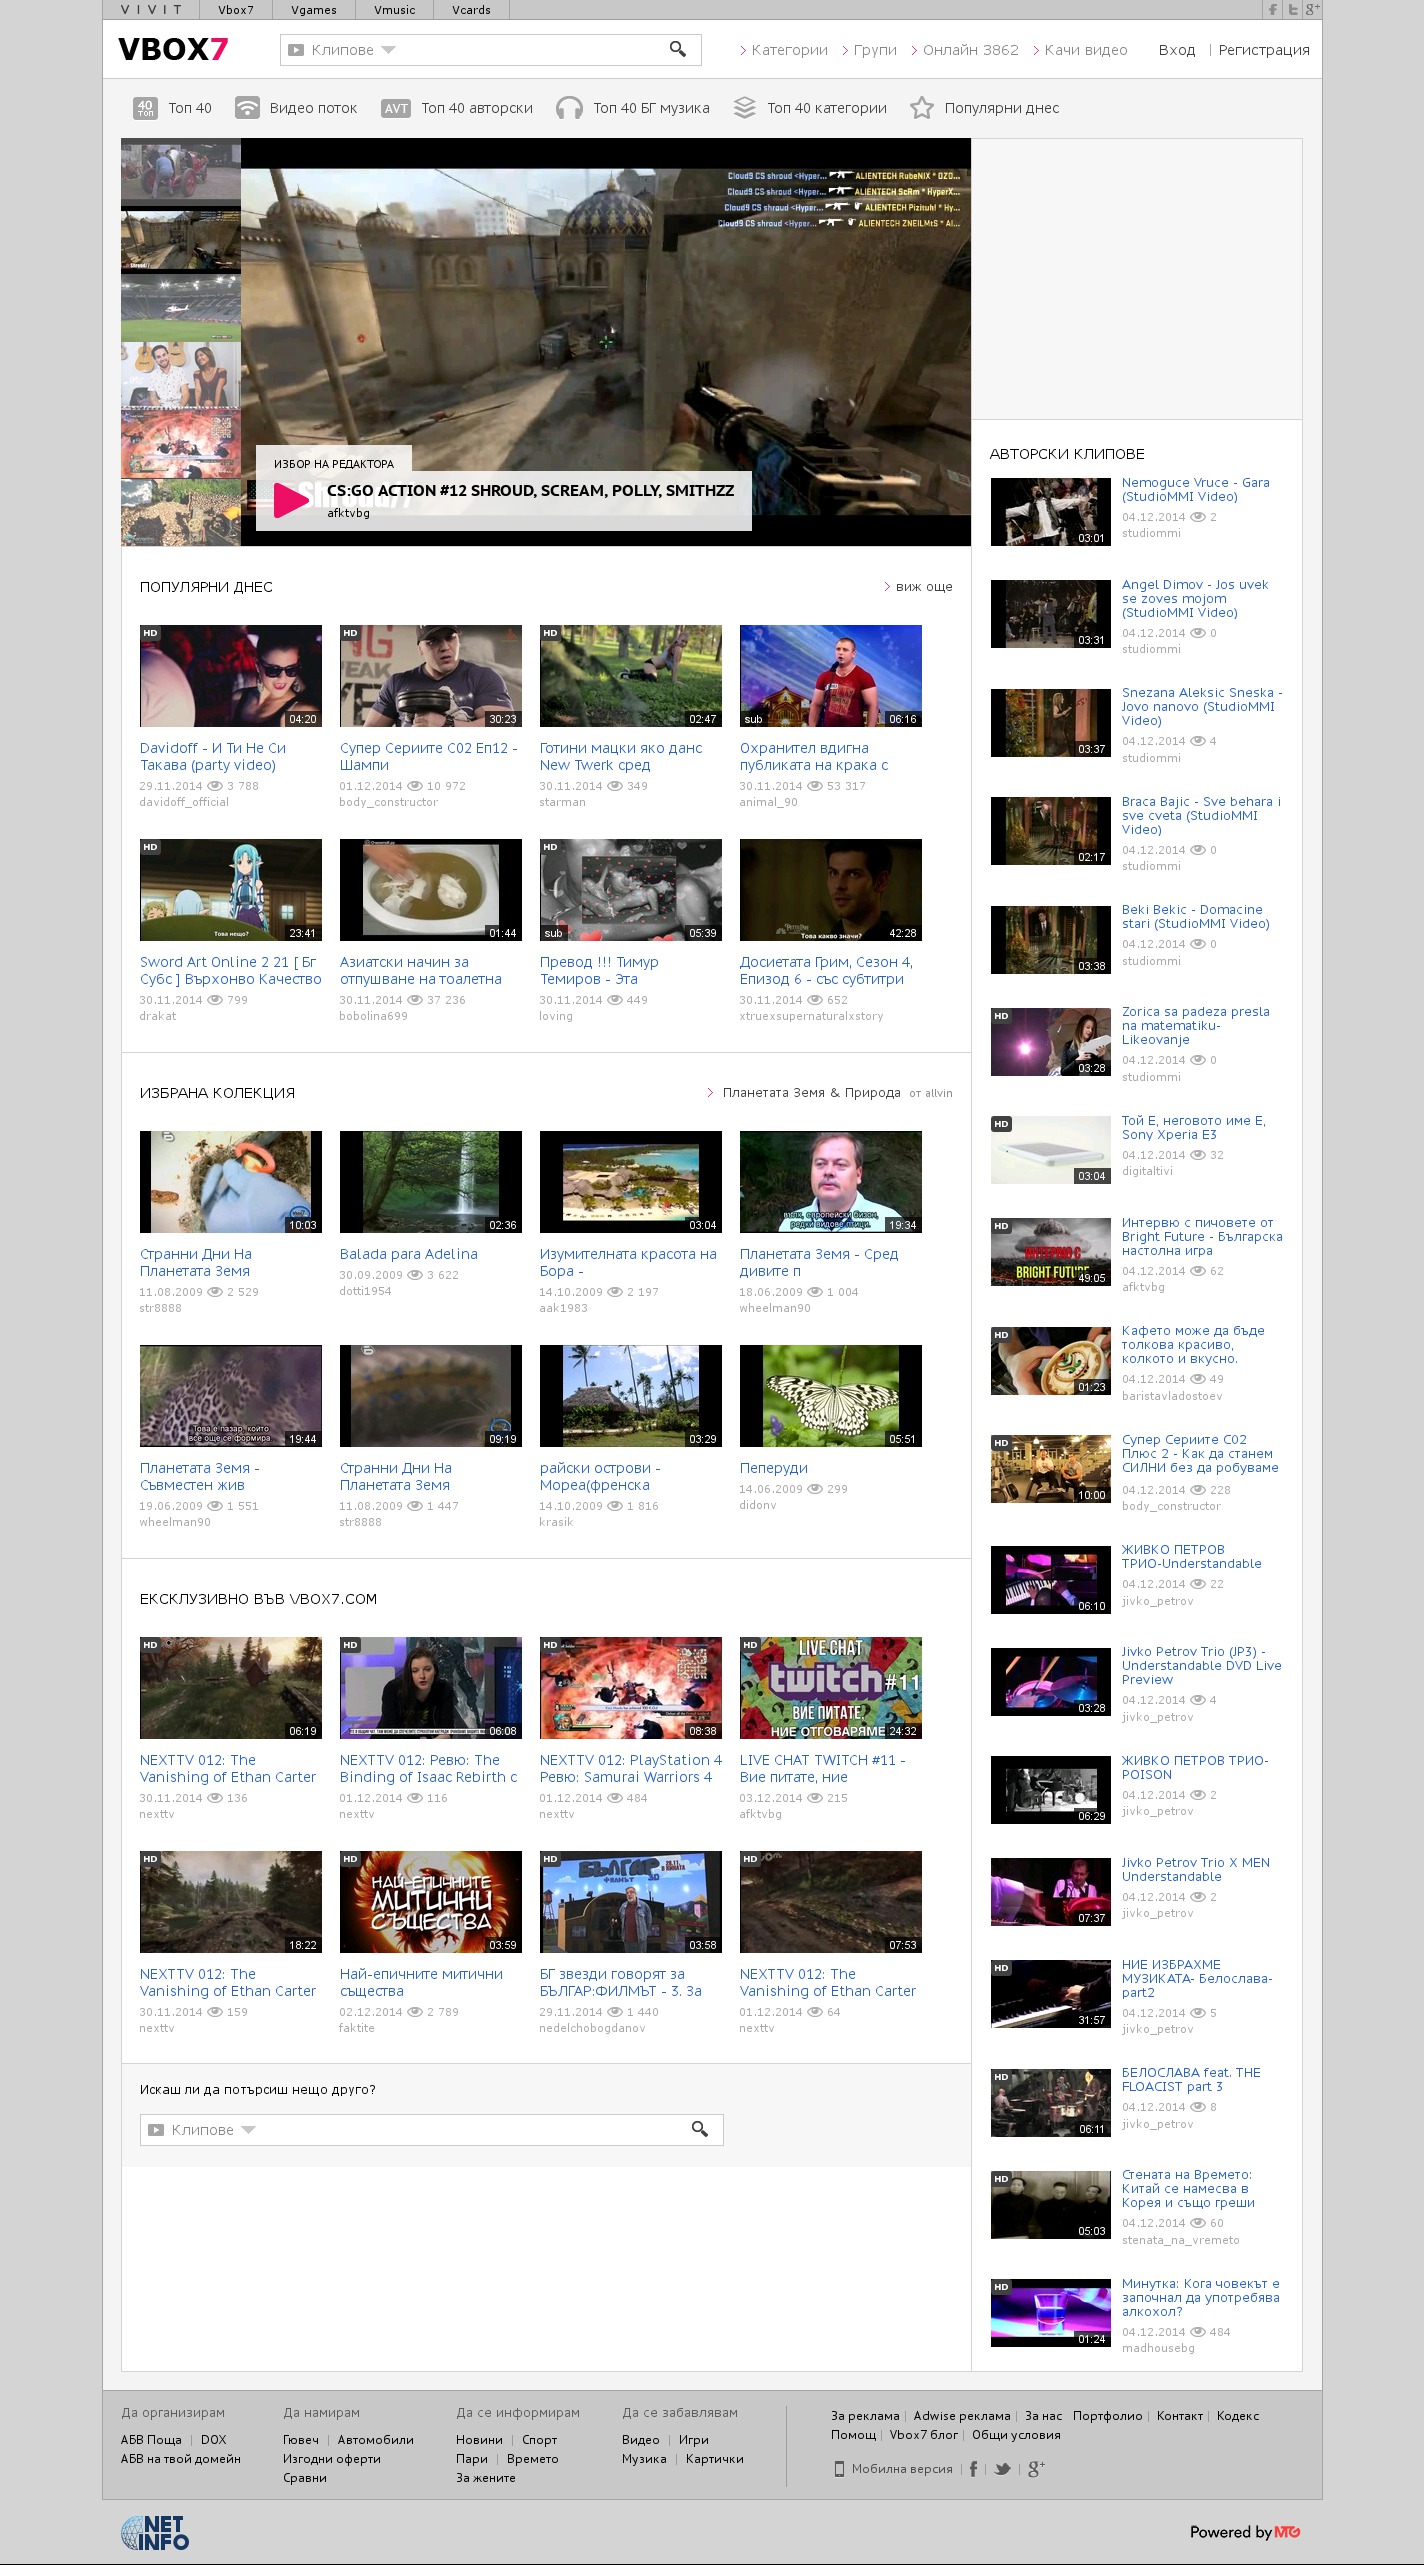Click the star icon for Популярни днес
This screenshot has width=1424, height=2565.
click(x=921, y=108)
